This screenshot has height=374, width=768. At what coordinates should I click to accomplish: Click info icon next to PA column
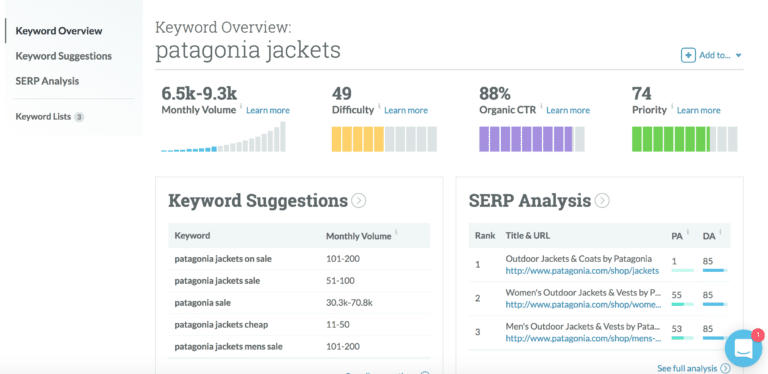click(x=688, y=232)
